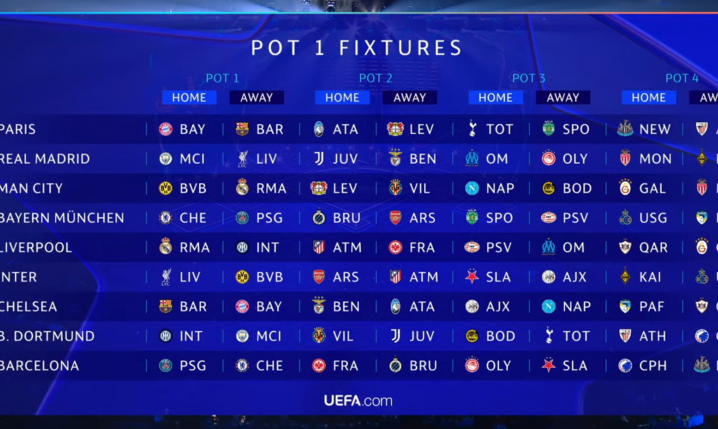Select the Arsenal crest in Bayern München row
This screenshot has height=429, width=718.
coord(395,217)
